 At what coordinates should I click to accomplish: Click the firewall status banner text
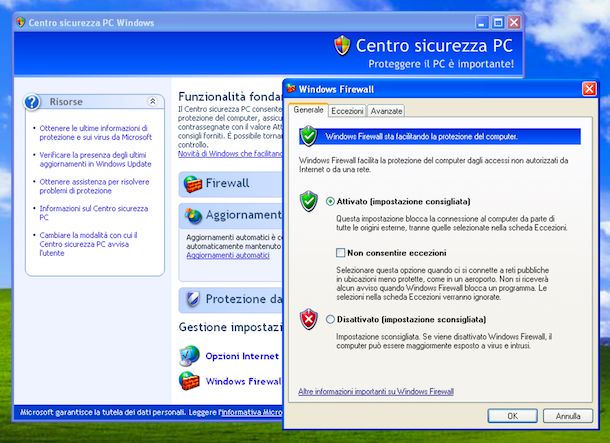click(x=421, y=137)
